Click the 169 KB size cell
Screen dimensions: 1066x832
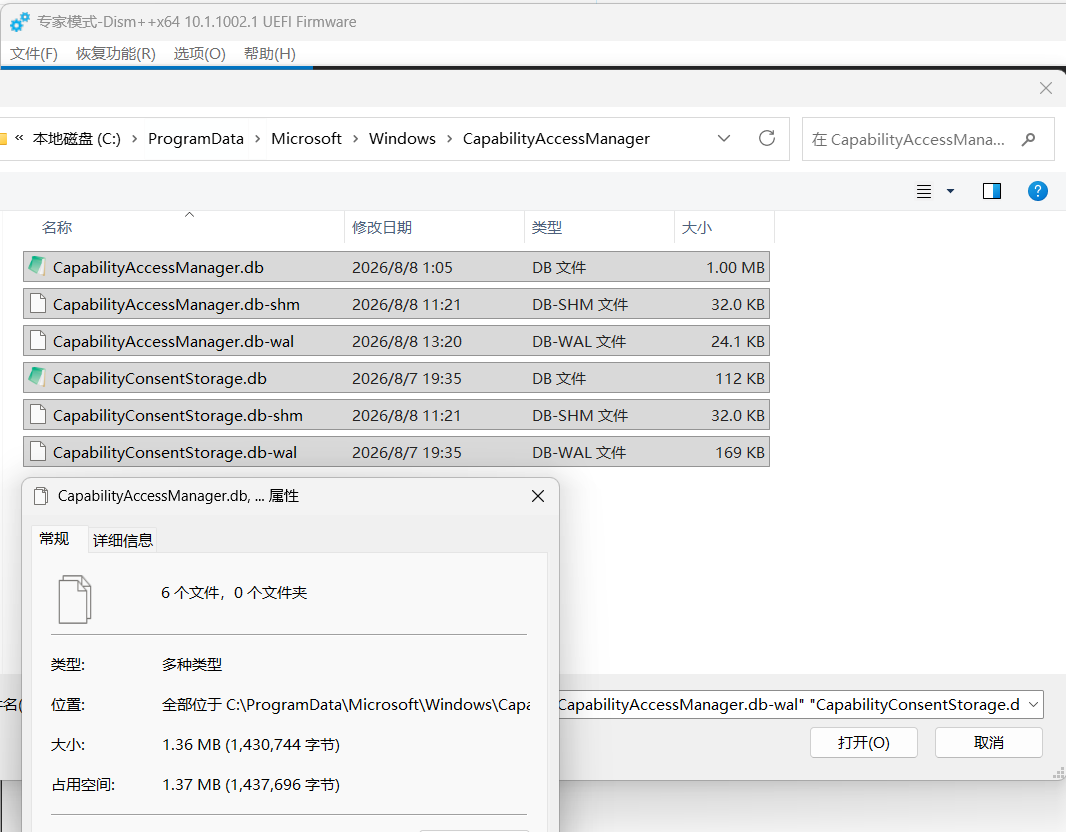click(x=740, y=453)
